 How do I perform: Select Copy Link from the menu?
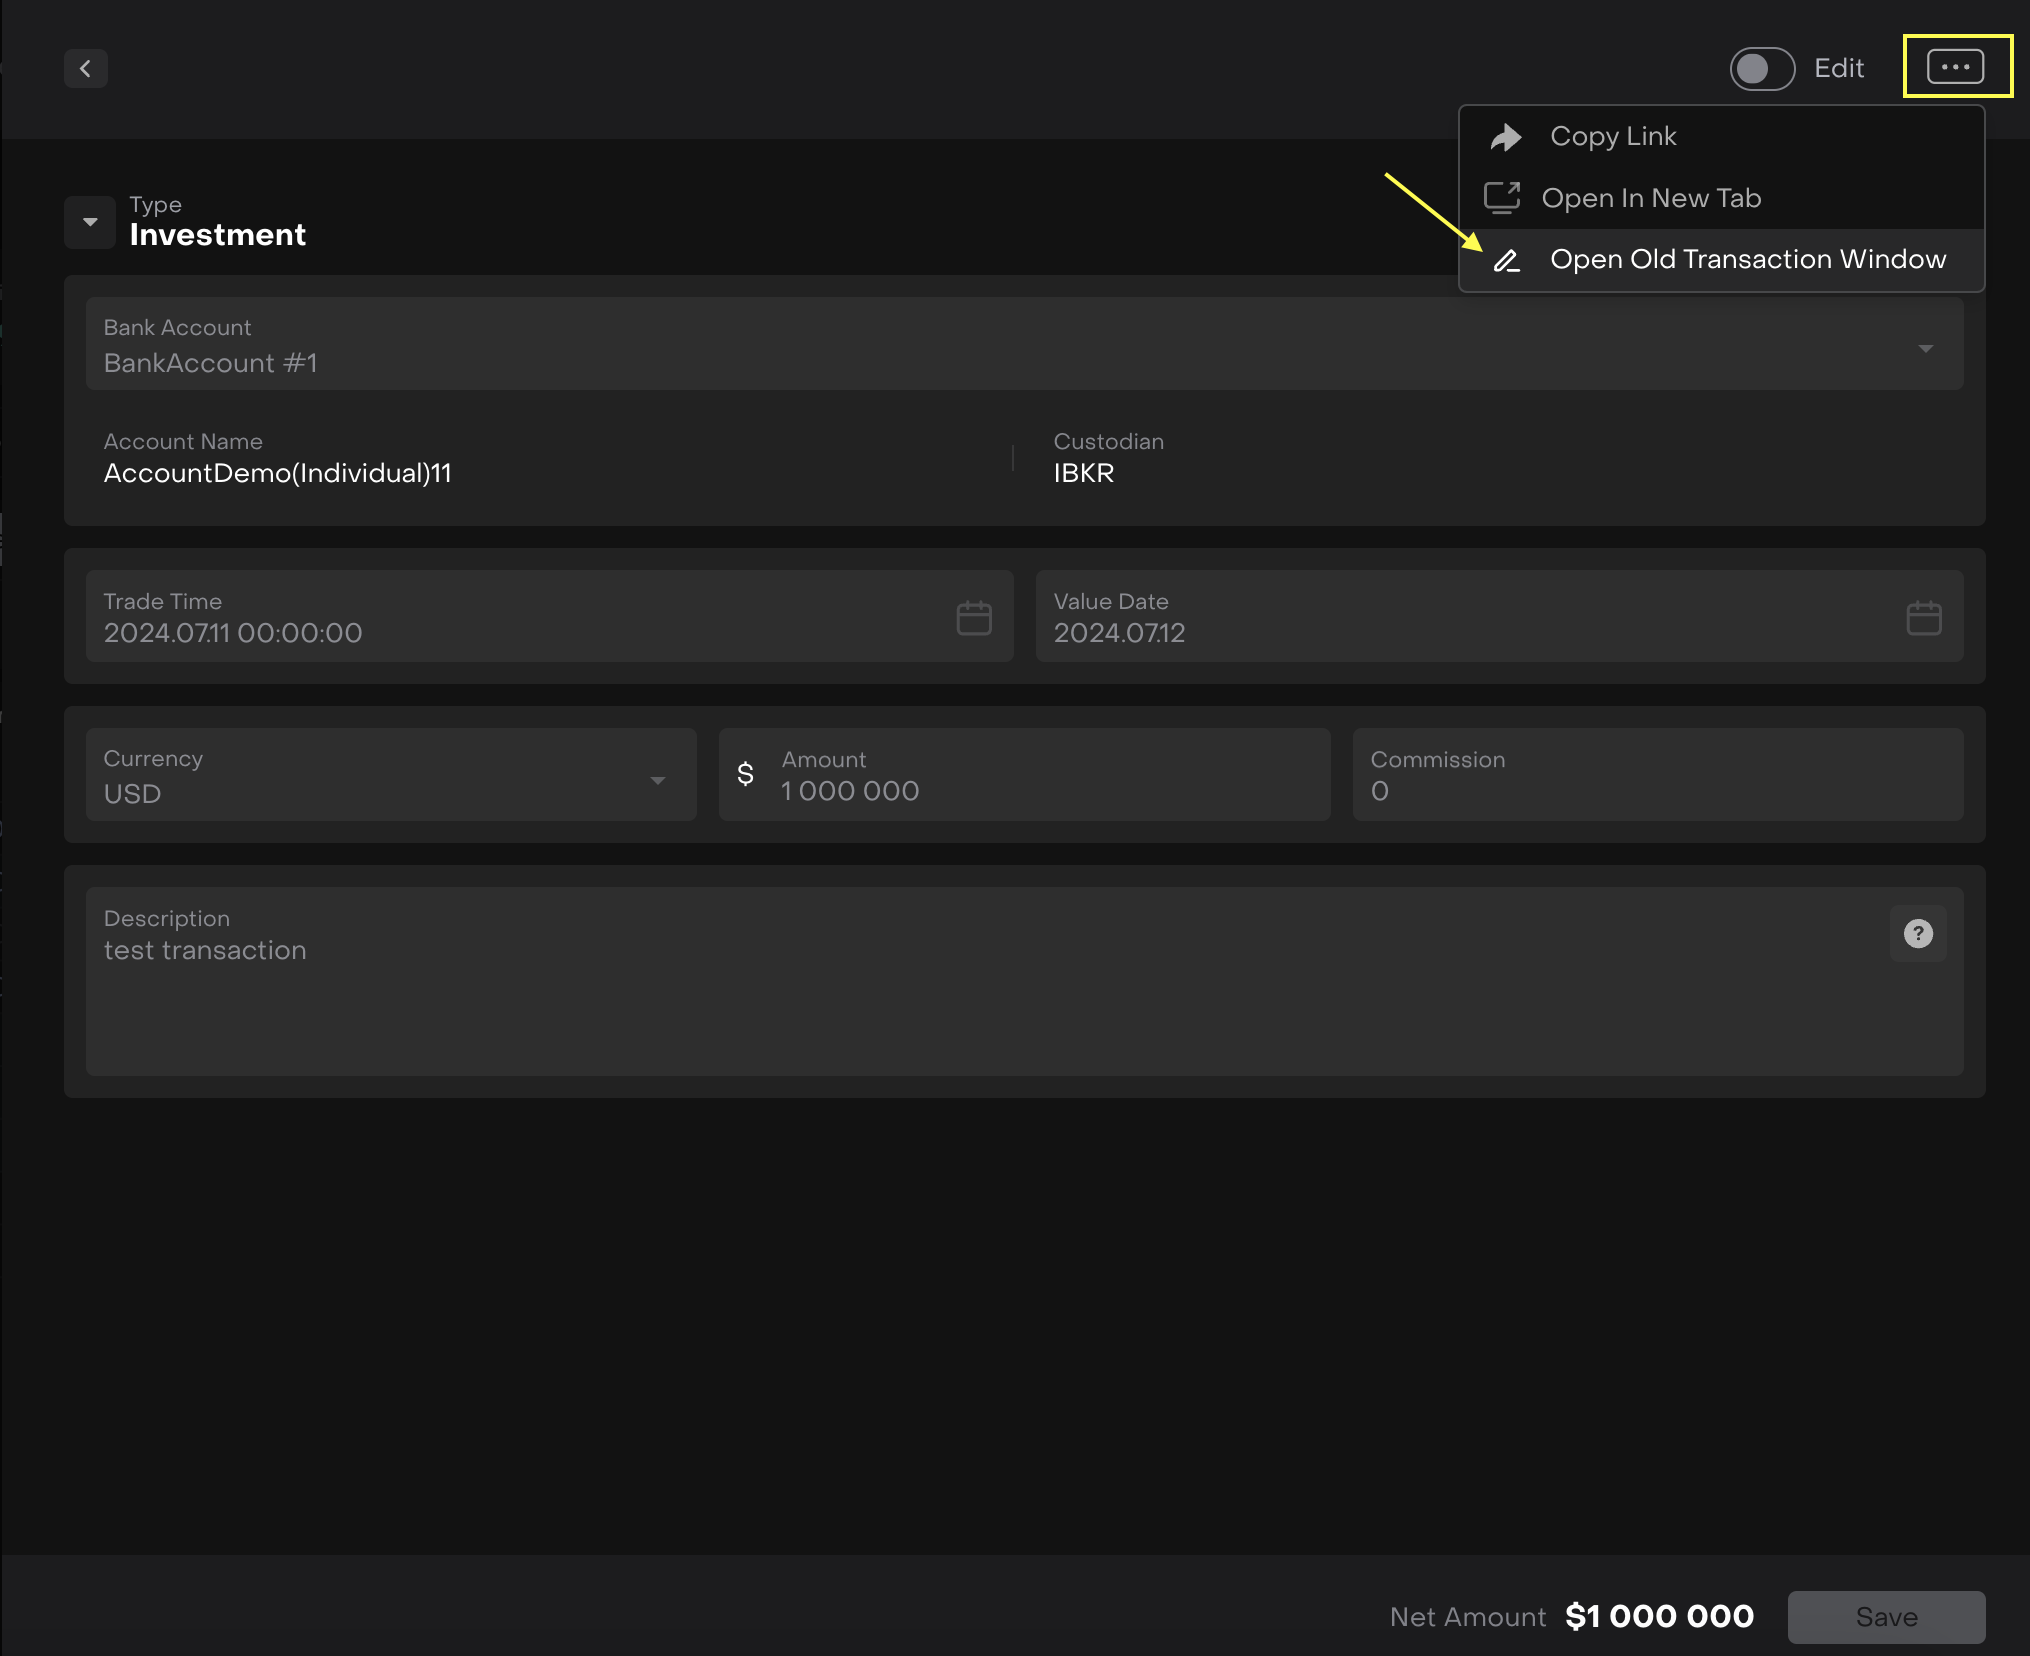(1612, 137)
